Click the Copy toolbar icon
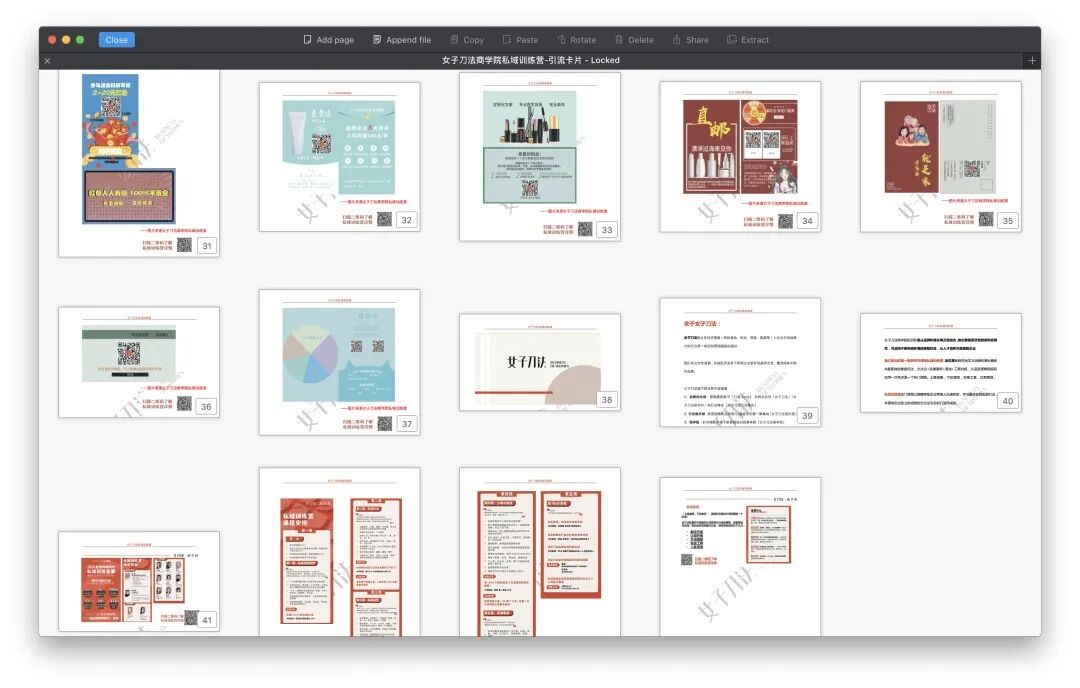This screenshot has width=1080, height=688. coord(454,40)
